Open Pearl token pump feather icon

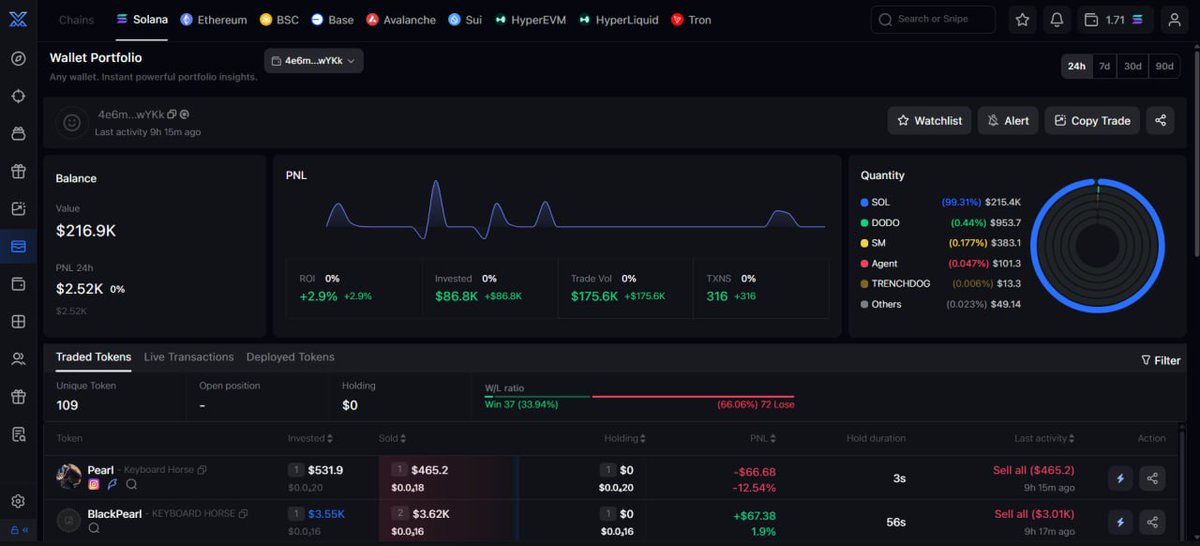[x=112, y=484]
